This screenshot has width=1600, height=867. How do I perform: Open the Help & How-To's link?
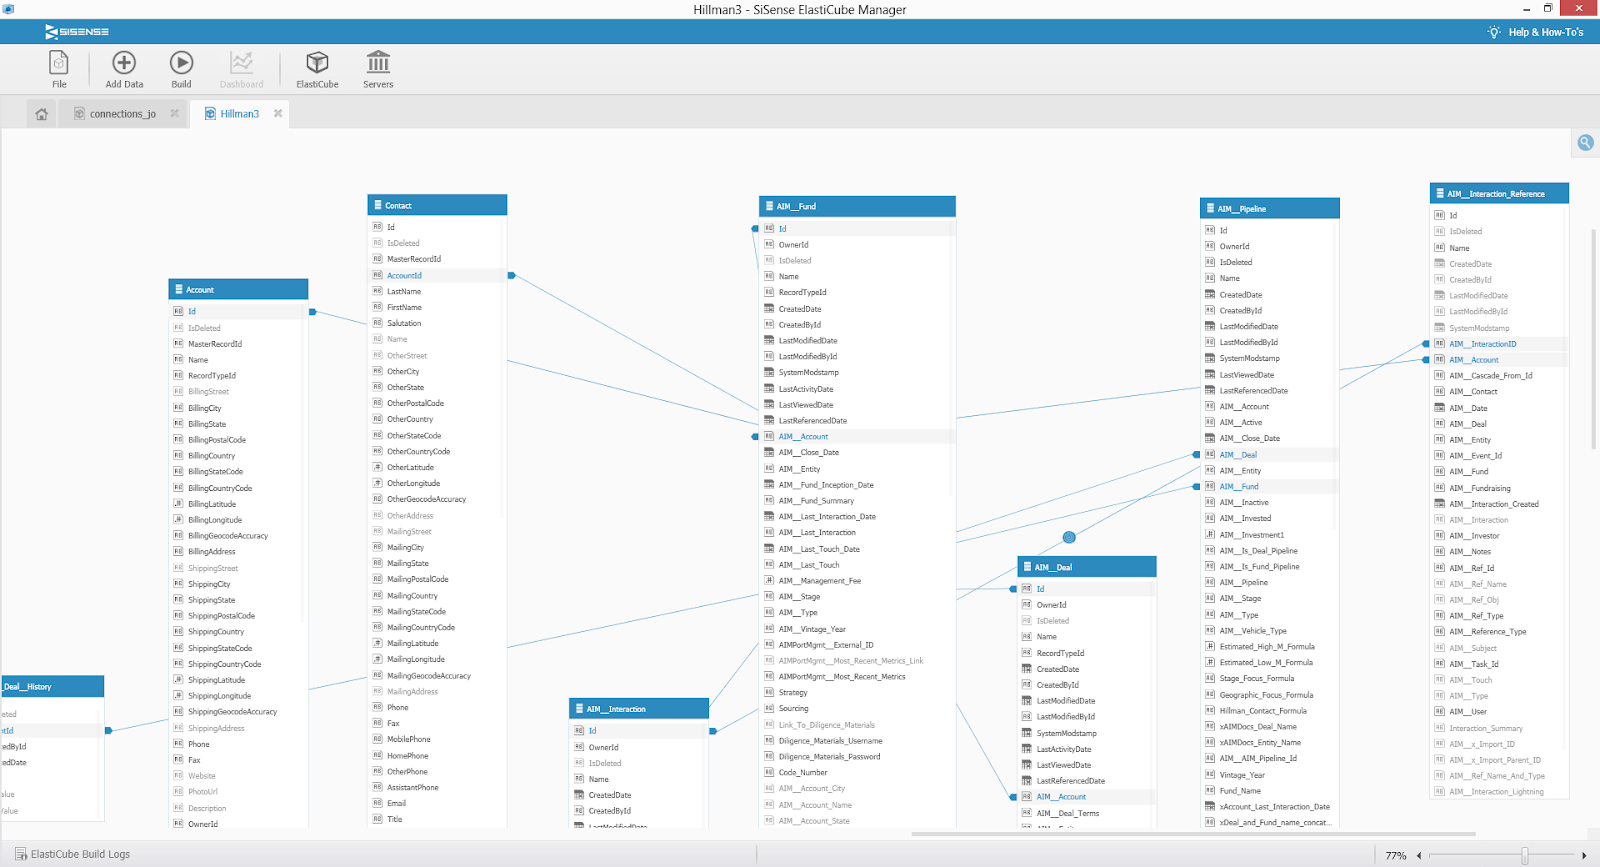click(1546, 32)
